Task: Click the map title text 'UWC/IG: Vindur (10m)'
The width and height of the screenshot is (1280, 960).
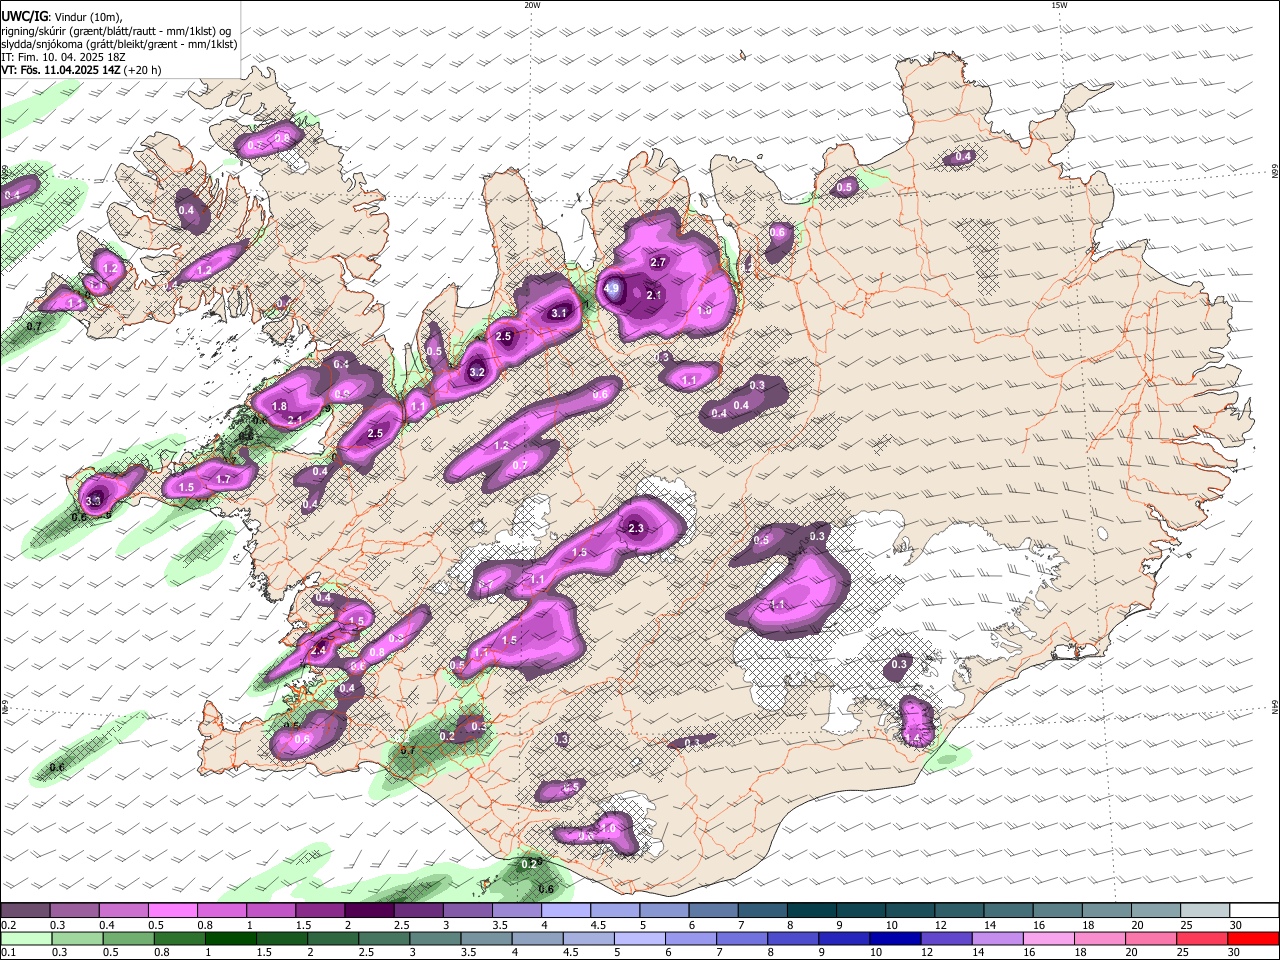Action: pyautogui.click(x=60, y=16)
